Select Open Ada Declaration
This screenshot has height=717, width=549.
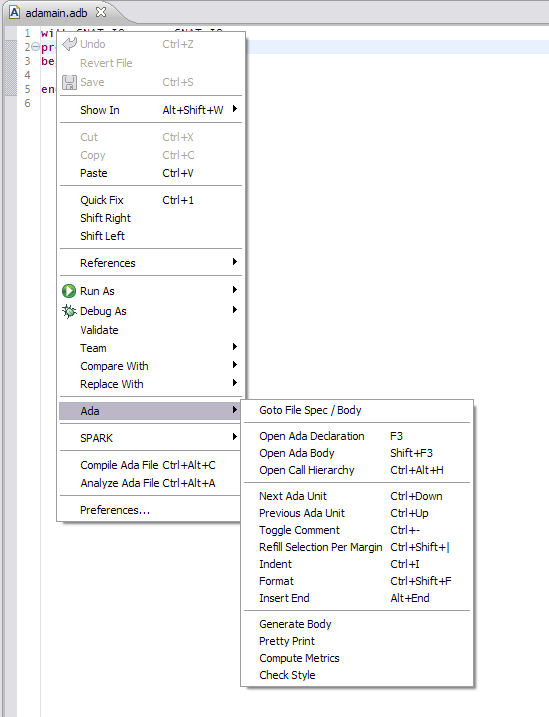tap(357, 436)
